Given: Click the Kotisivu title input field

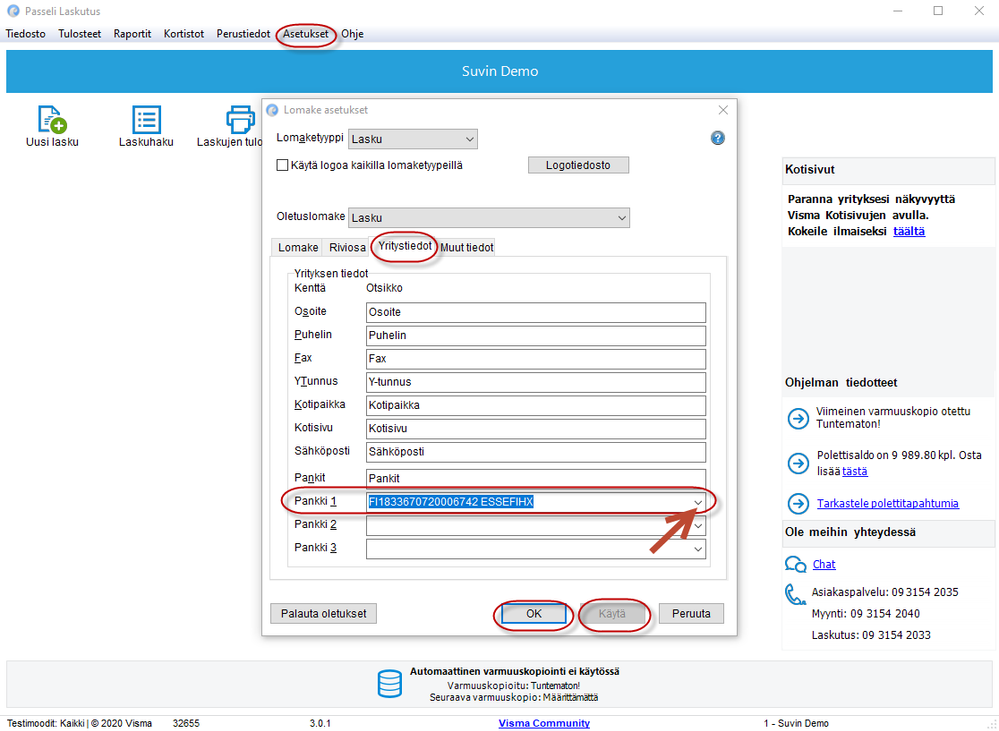Looking at the screenshot, I should [x=536, y=428].
